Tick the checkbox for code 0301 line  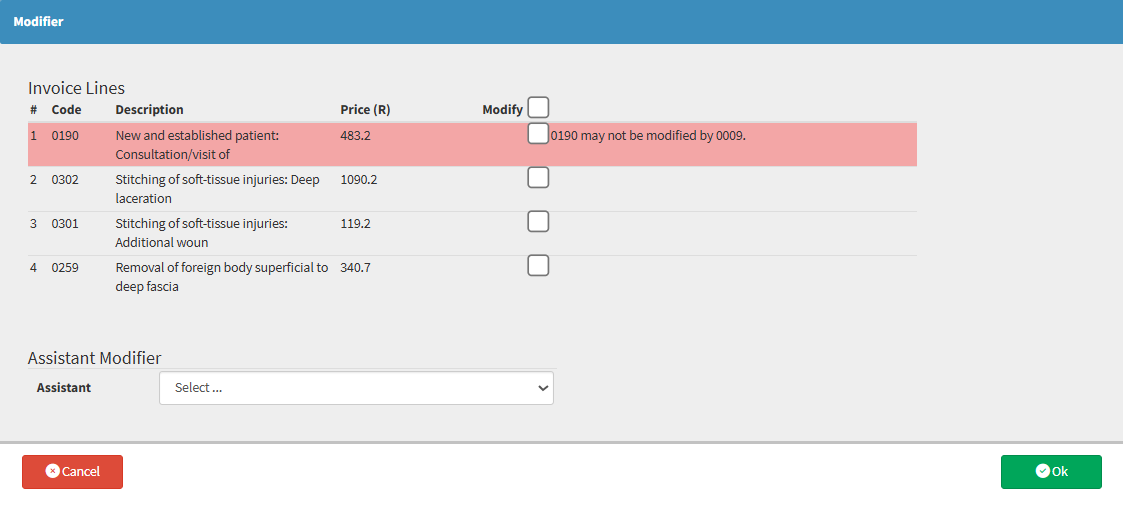pyautogui.click(x=539, y=221)
